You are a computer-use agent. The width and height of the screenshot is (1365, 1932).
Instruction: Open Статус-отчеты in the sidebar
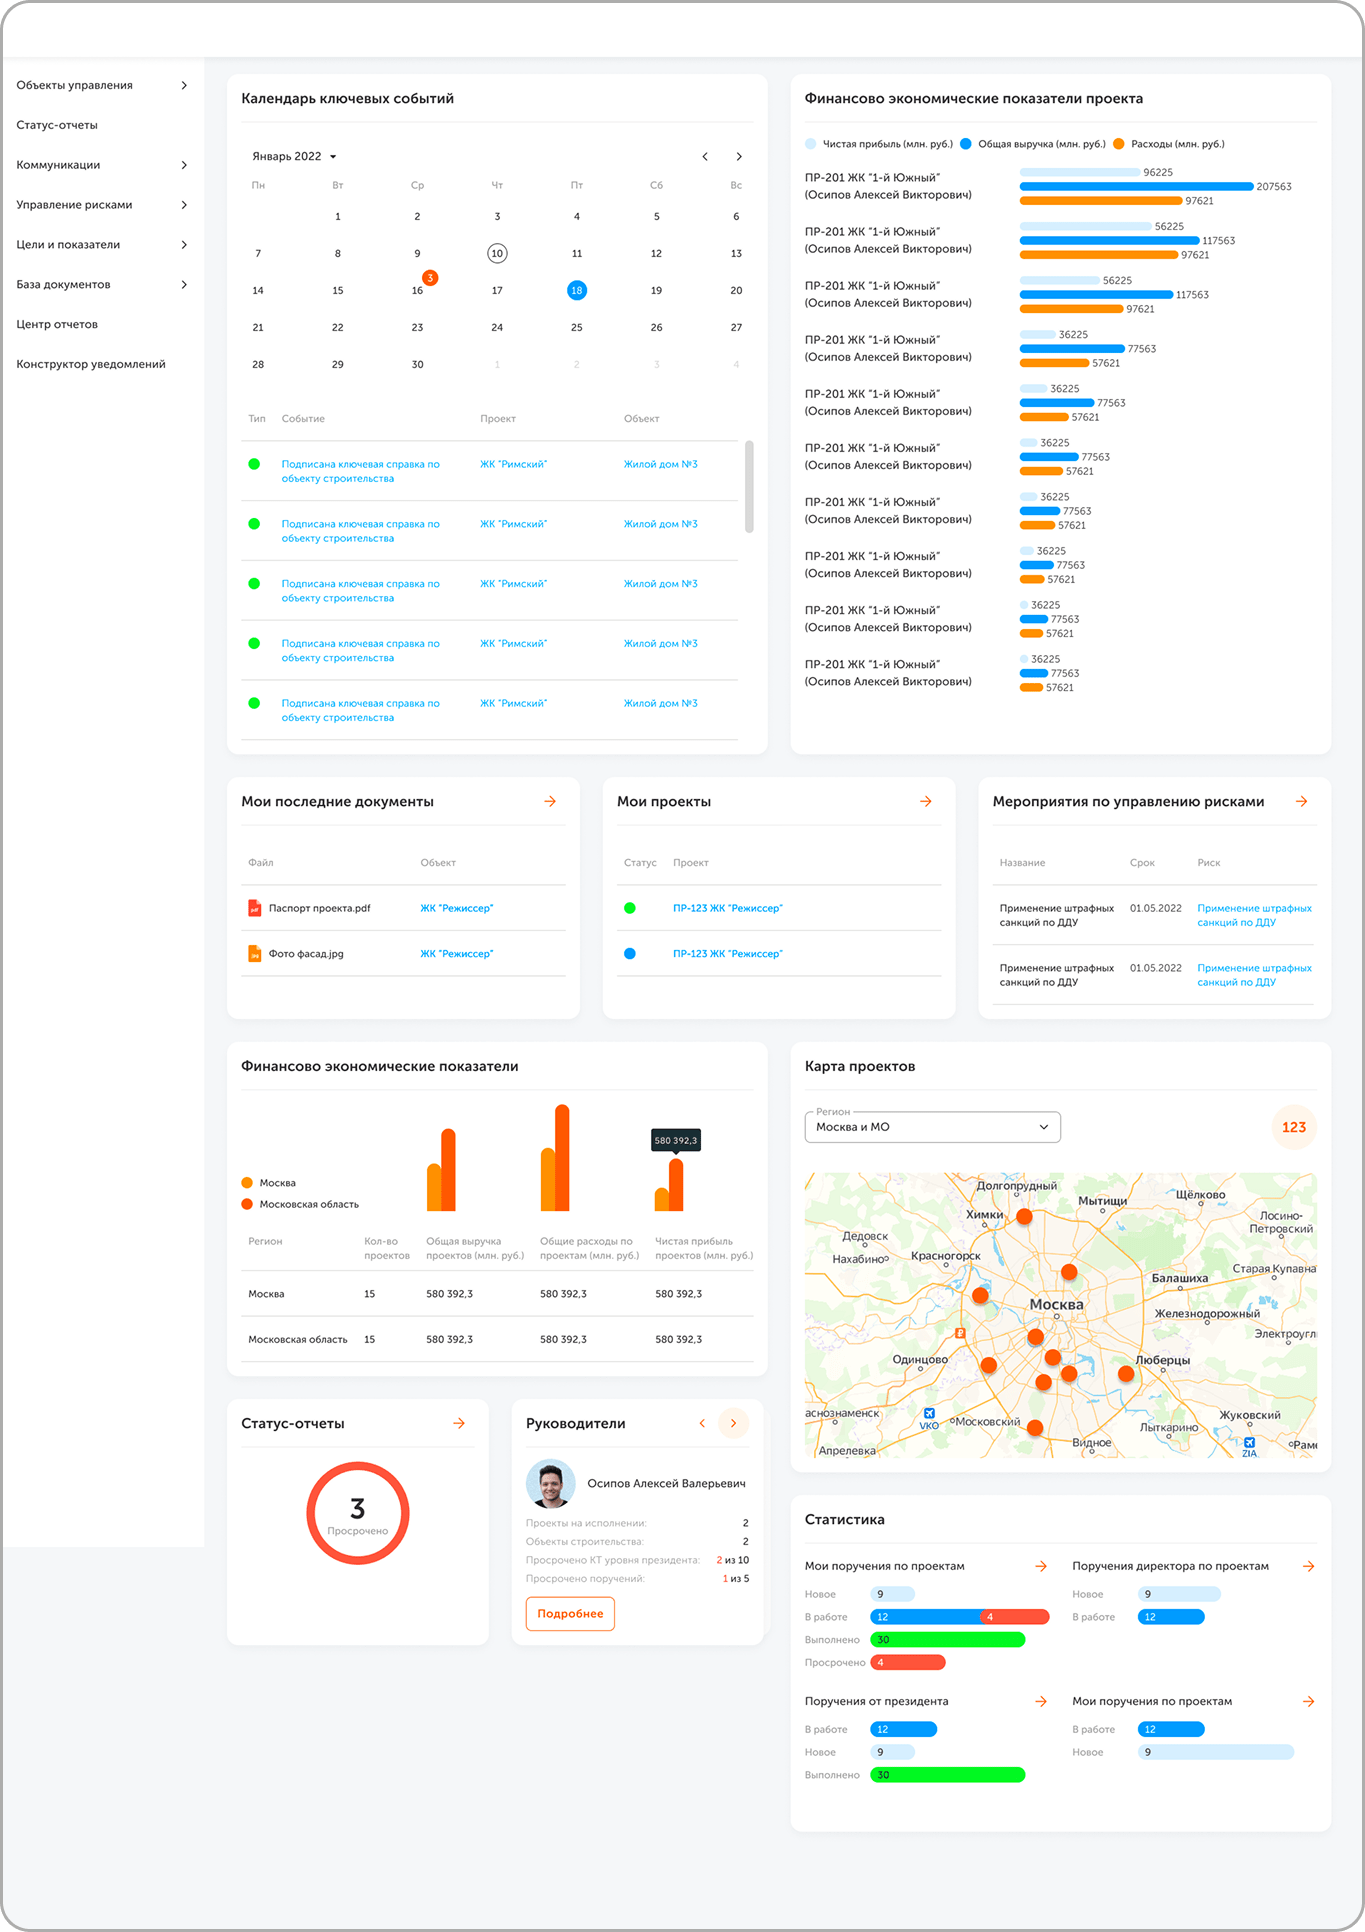point(57,126)
